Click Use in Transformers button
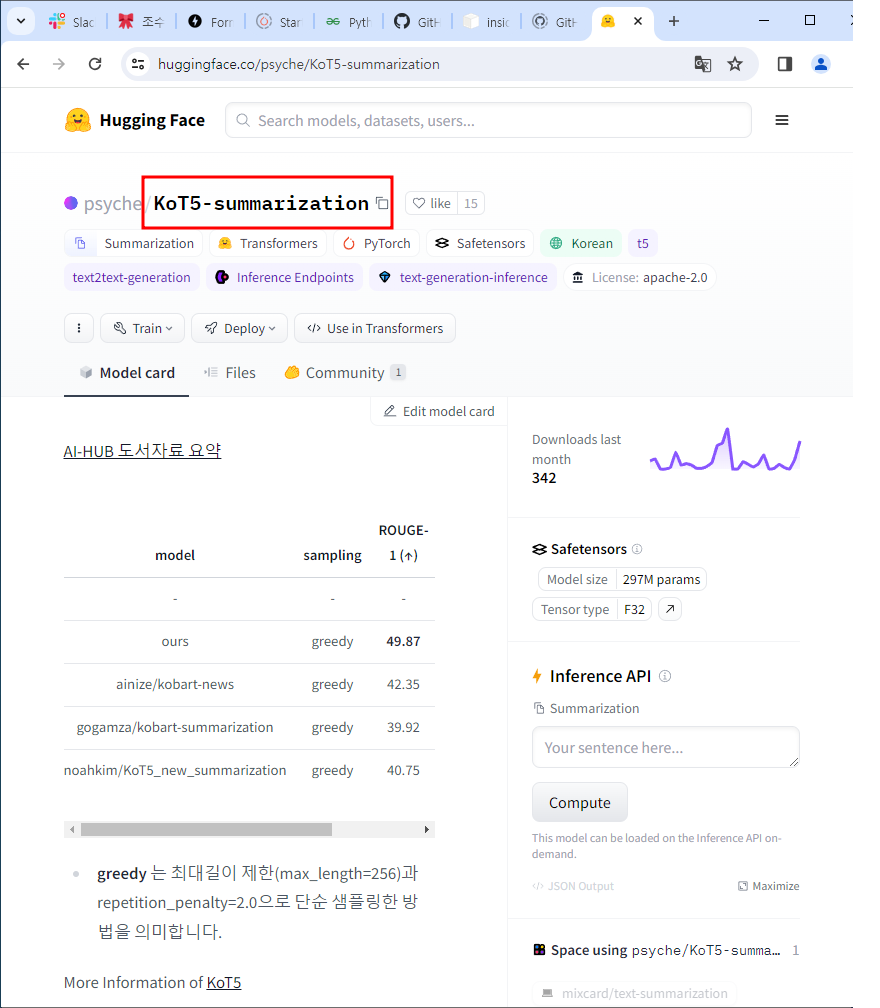 point(375,328)
